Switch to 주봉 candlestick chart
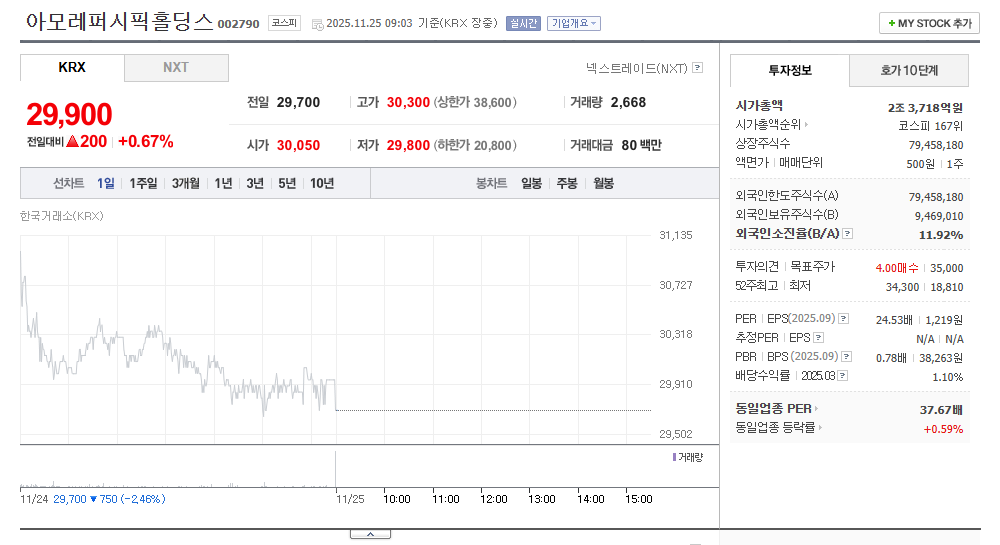 tap(567, 184)
